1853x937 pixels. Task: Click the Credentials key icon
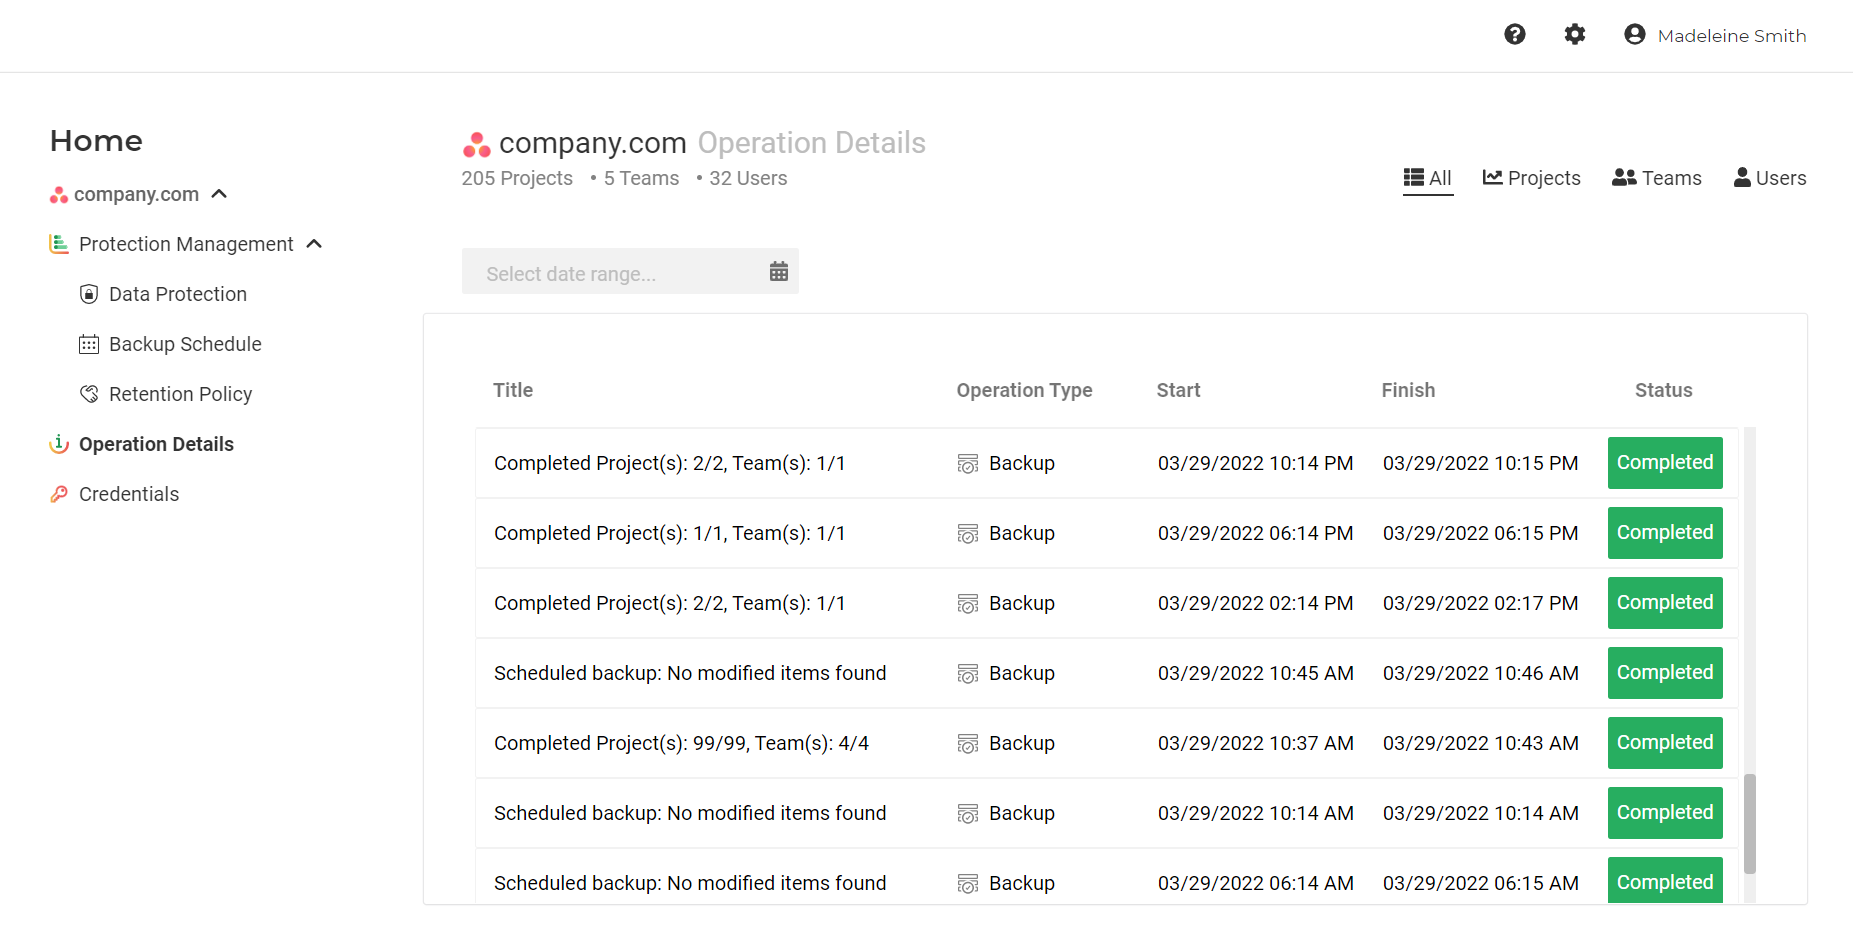tap(59, 494)
